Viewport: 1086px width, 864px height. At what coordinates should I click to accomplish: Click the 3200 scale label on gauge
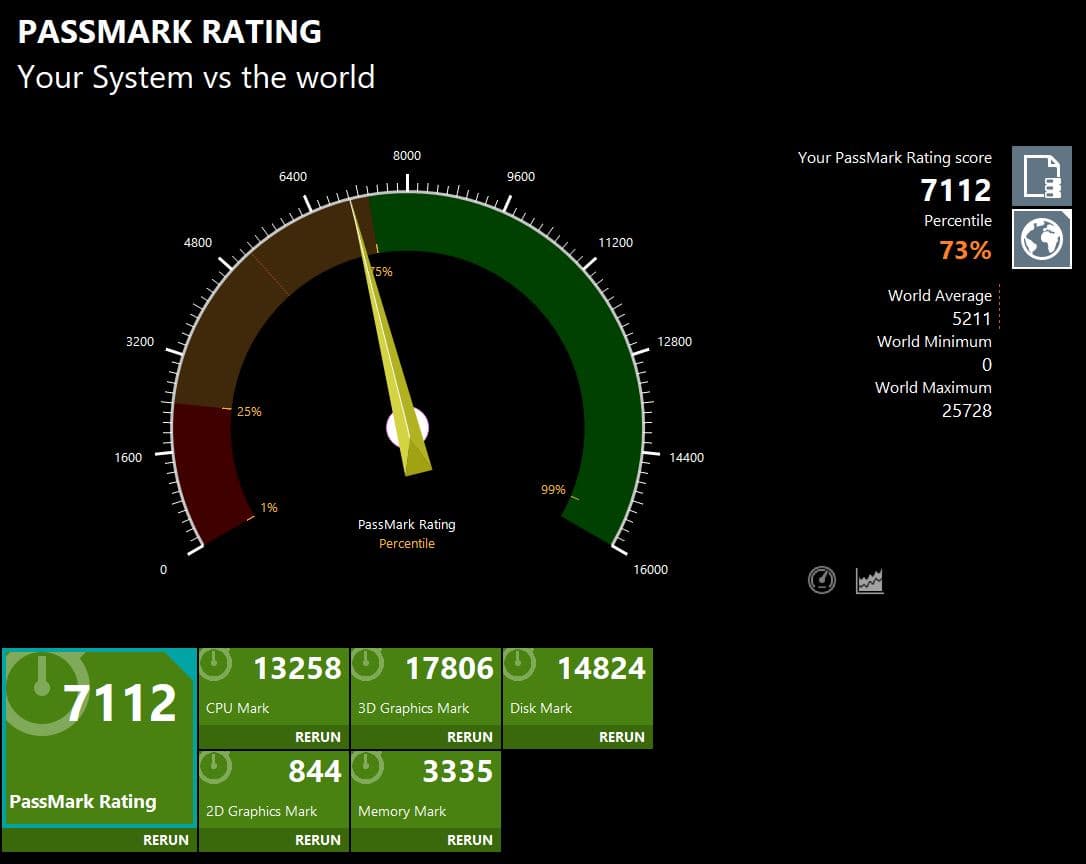point(140,342)
